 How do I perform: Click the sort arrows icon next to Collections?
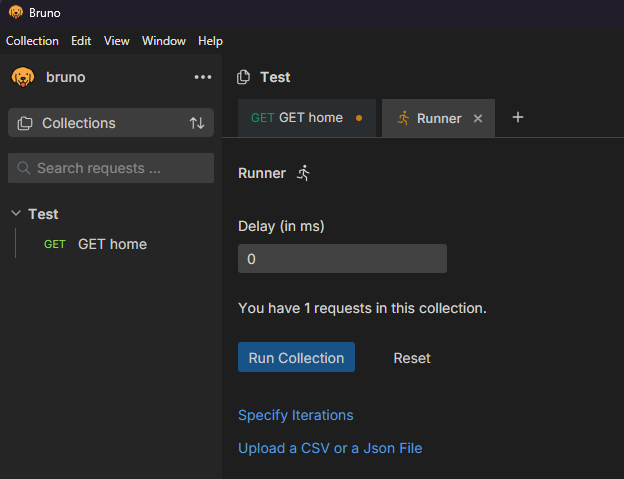197,123
